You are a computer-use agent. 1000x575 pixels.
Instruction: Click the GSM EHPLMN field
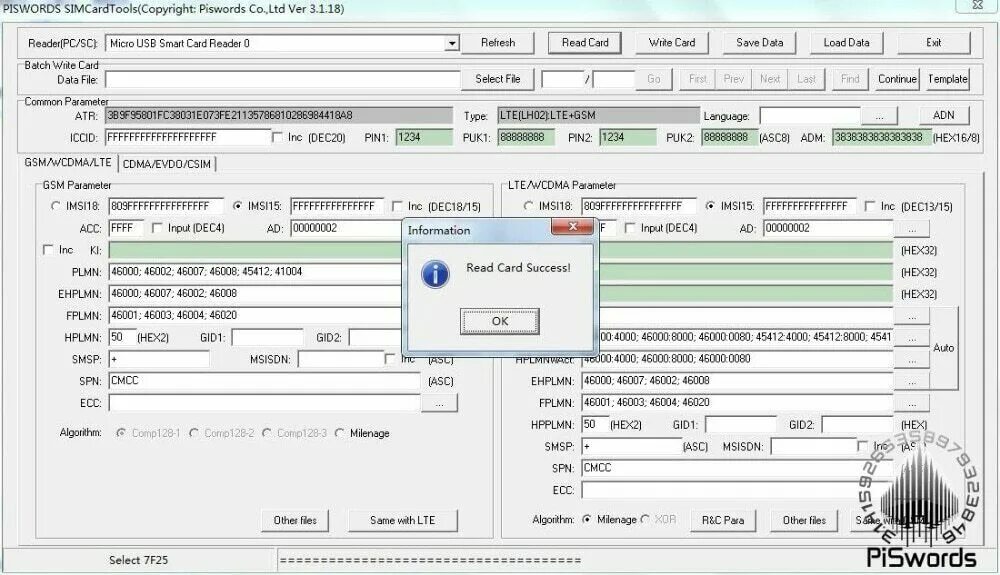point(255,293)
